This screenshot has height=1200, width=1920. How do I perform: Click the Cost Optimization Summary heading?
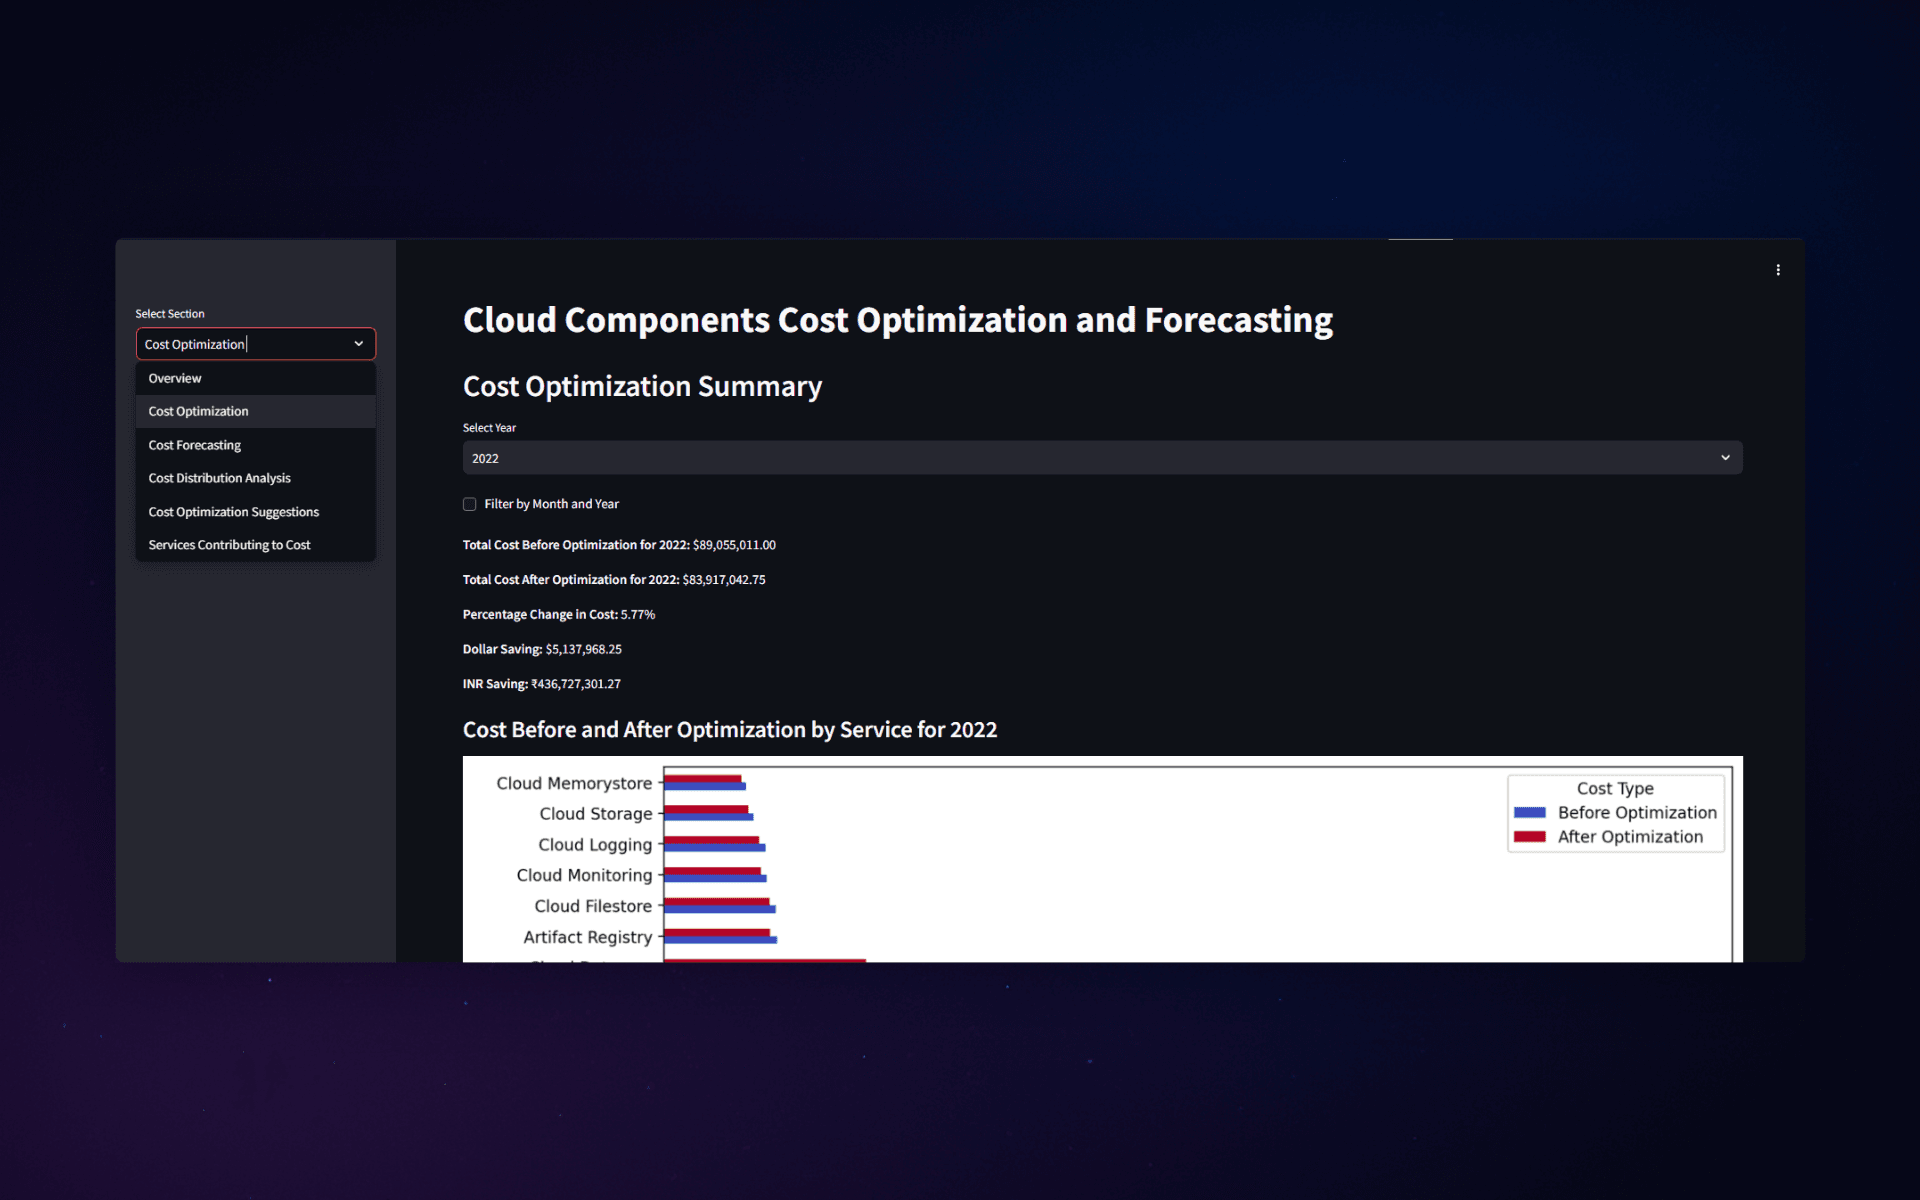[x=642, y=386]
